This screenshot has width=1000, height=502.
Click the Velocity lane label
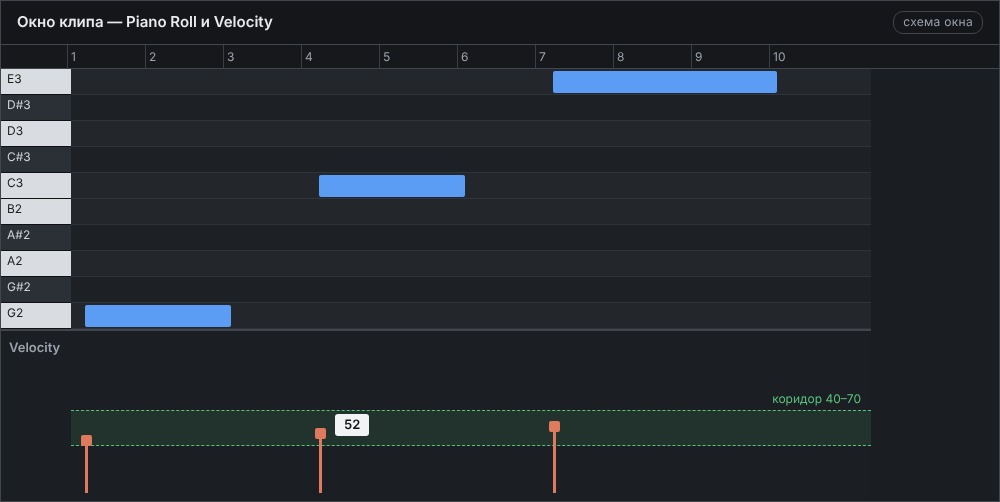pos(34,348)
